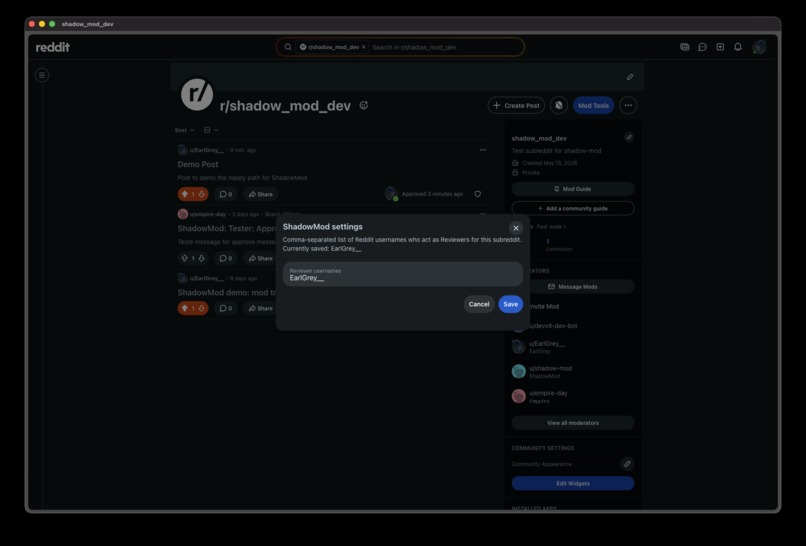Open u/shadow-mod moderator profile
The image size is (806, 546).
click(551, 368)
